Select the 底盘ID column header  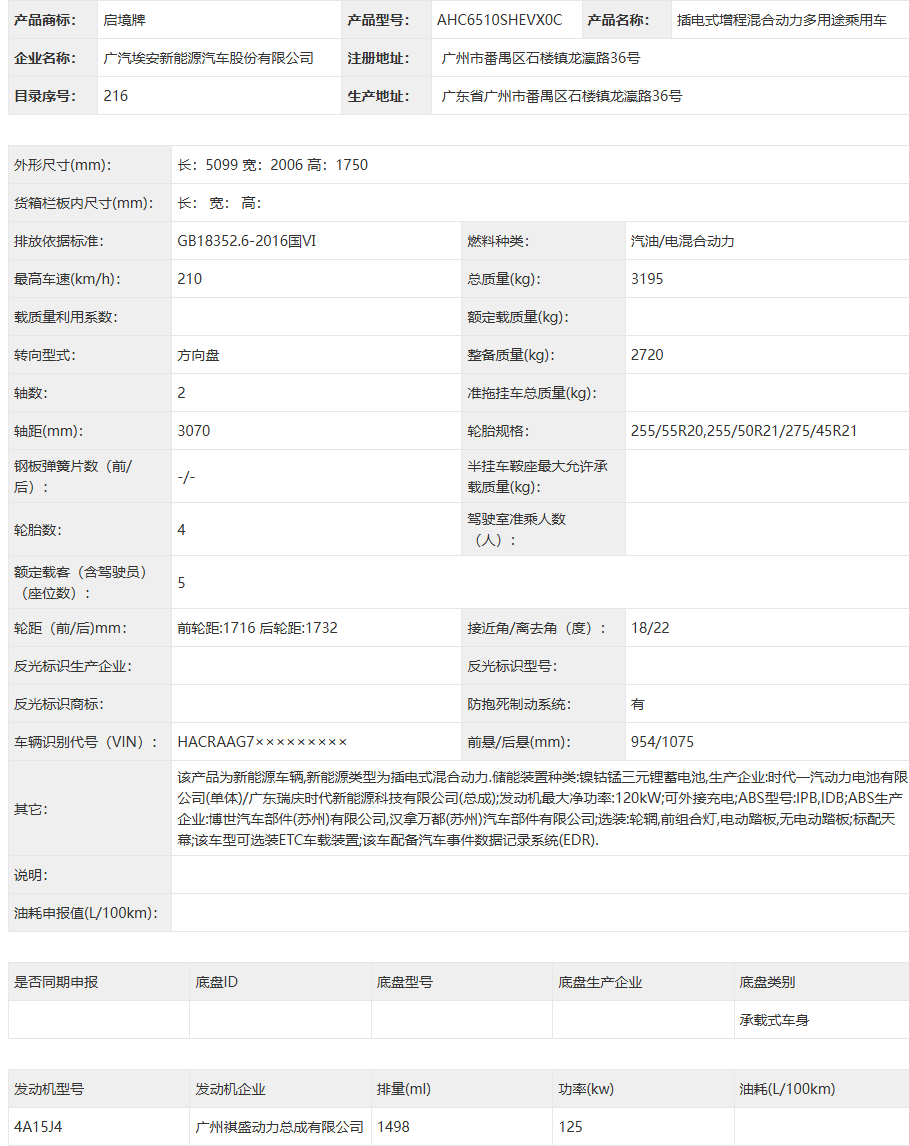click(x=216, y=982)
